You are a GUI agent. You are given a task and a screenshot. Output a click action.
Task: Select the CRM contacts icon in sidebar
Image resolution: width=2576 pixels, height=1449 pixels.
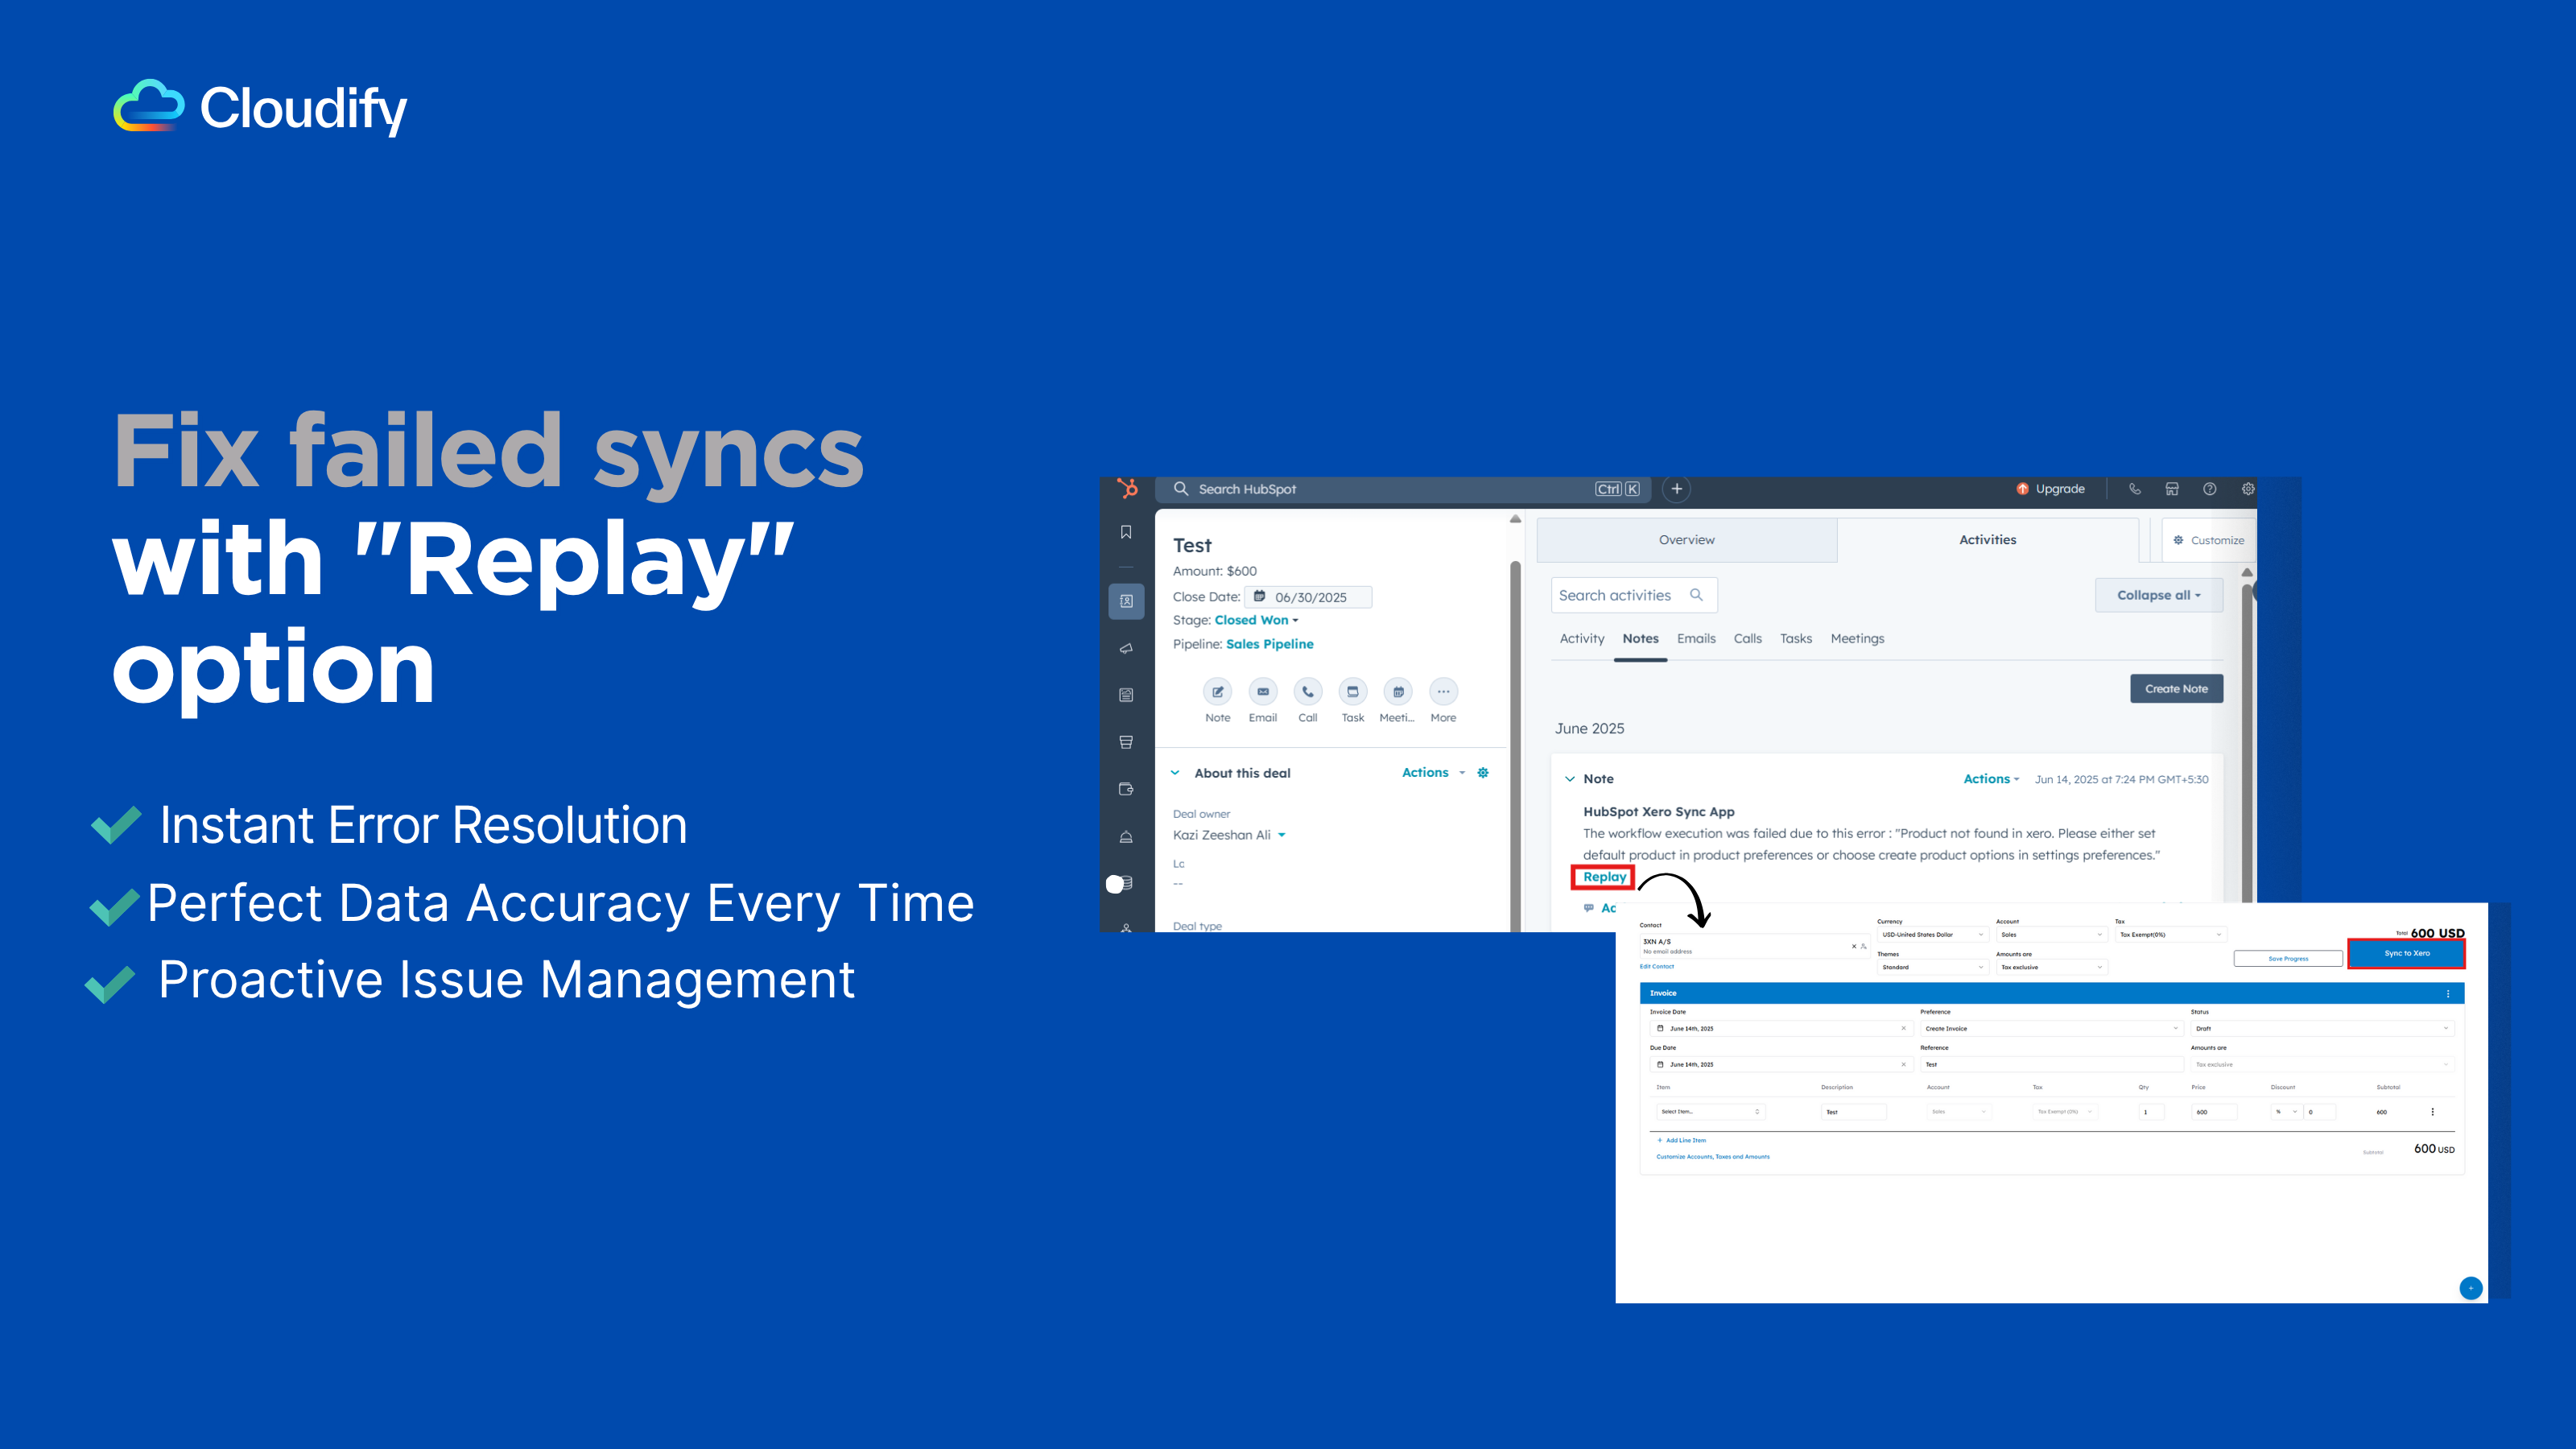[1126, 601]
